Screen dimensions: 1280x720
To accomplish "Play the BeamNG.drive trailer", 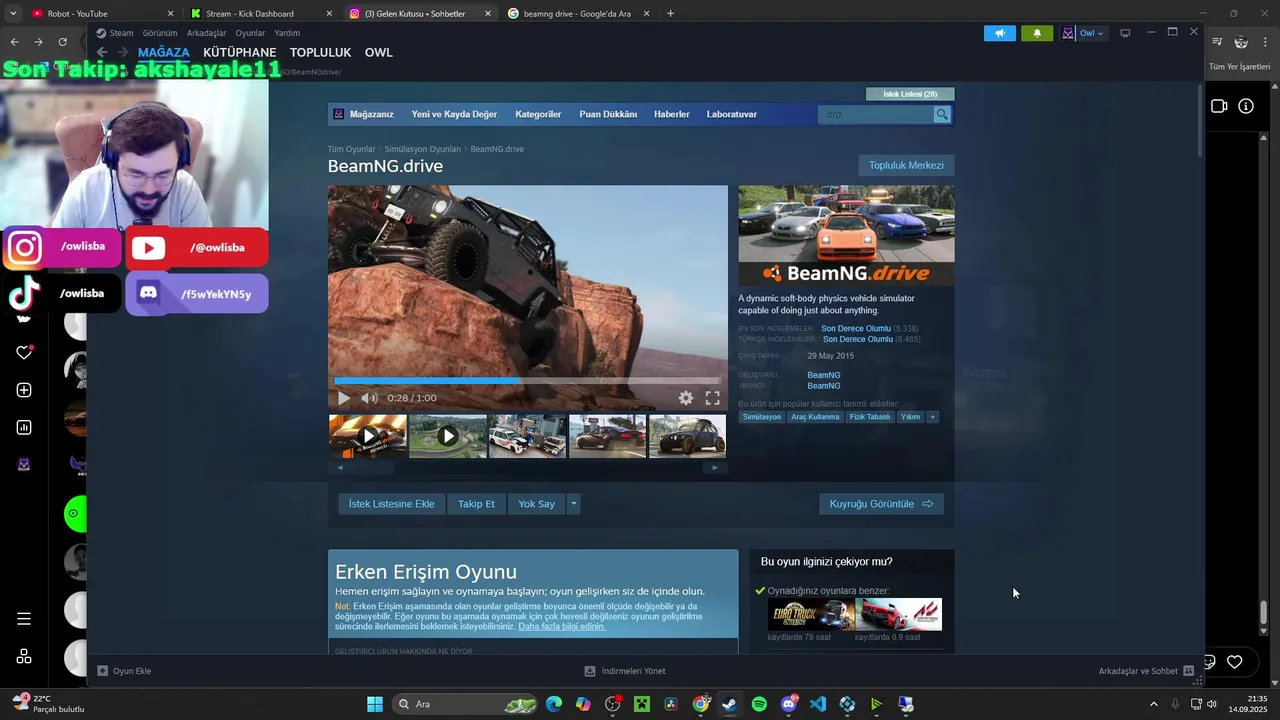I will tap(344, 398).
